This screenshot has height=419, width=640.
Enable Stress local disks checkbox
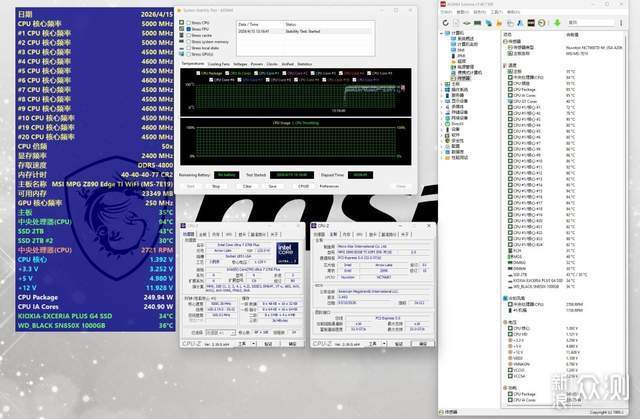pyautogui.click(x=189, y=48)
